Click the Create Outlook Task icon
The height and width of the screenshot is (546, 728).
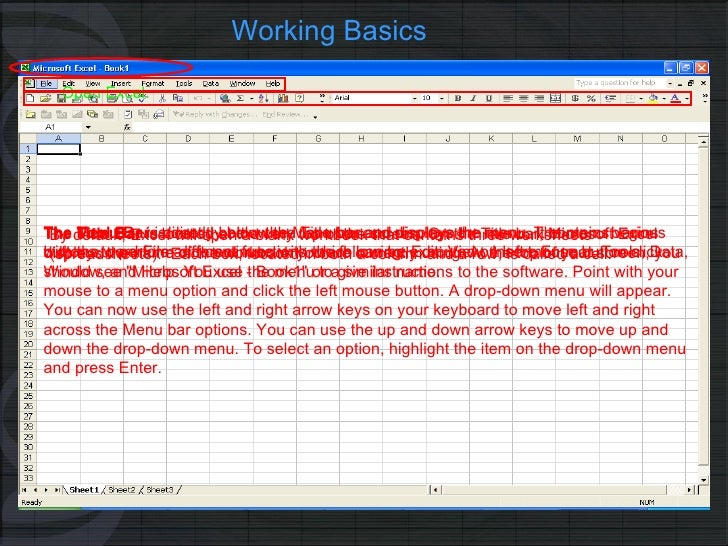[x=128, y=114]
